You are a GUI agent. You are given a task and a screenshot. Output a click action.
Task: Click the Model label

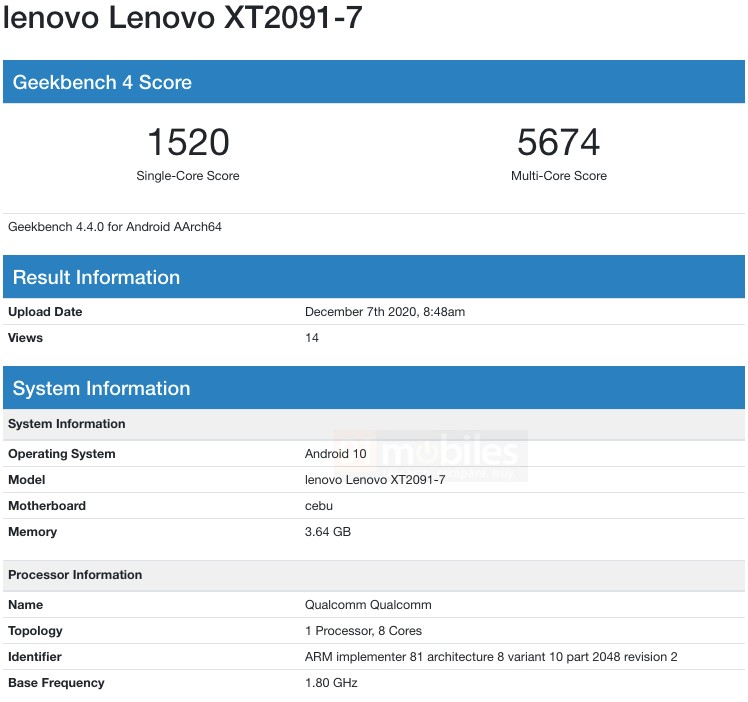pos(27,480)
